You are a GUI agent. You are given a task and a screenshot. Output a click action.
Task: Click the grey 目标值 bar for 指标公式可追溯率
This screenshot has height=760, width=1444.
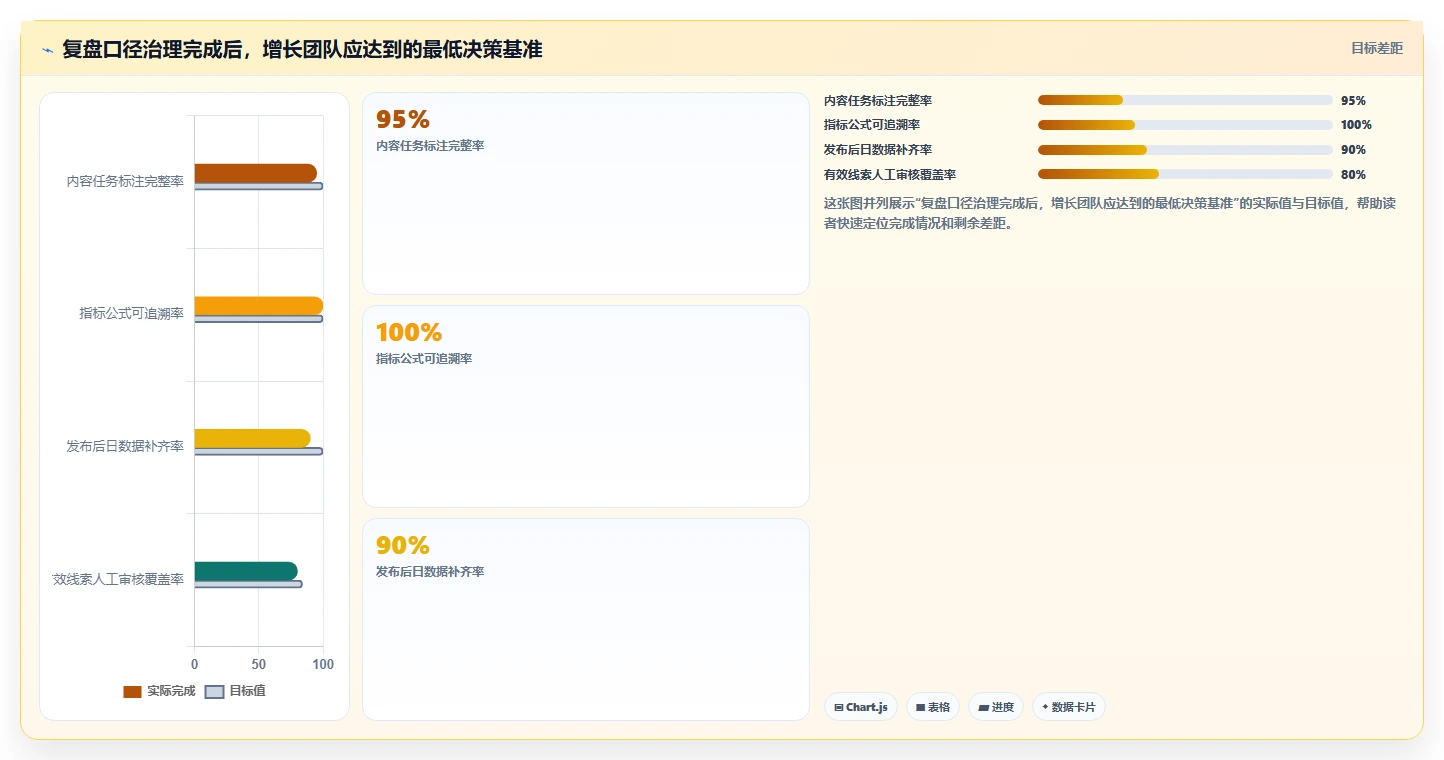tap(258, 319)
